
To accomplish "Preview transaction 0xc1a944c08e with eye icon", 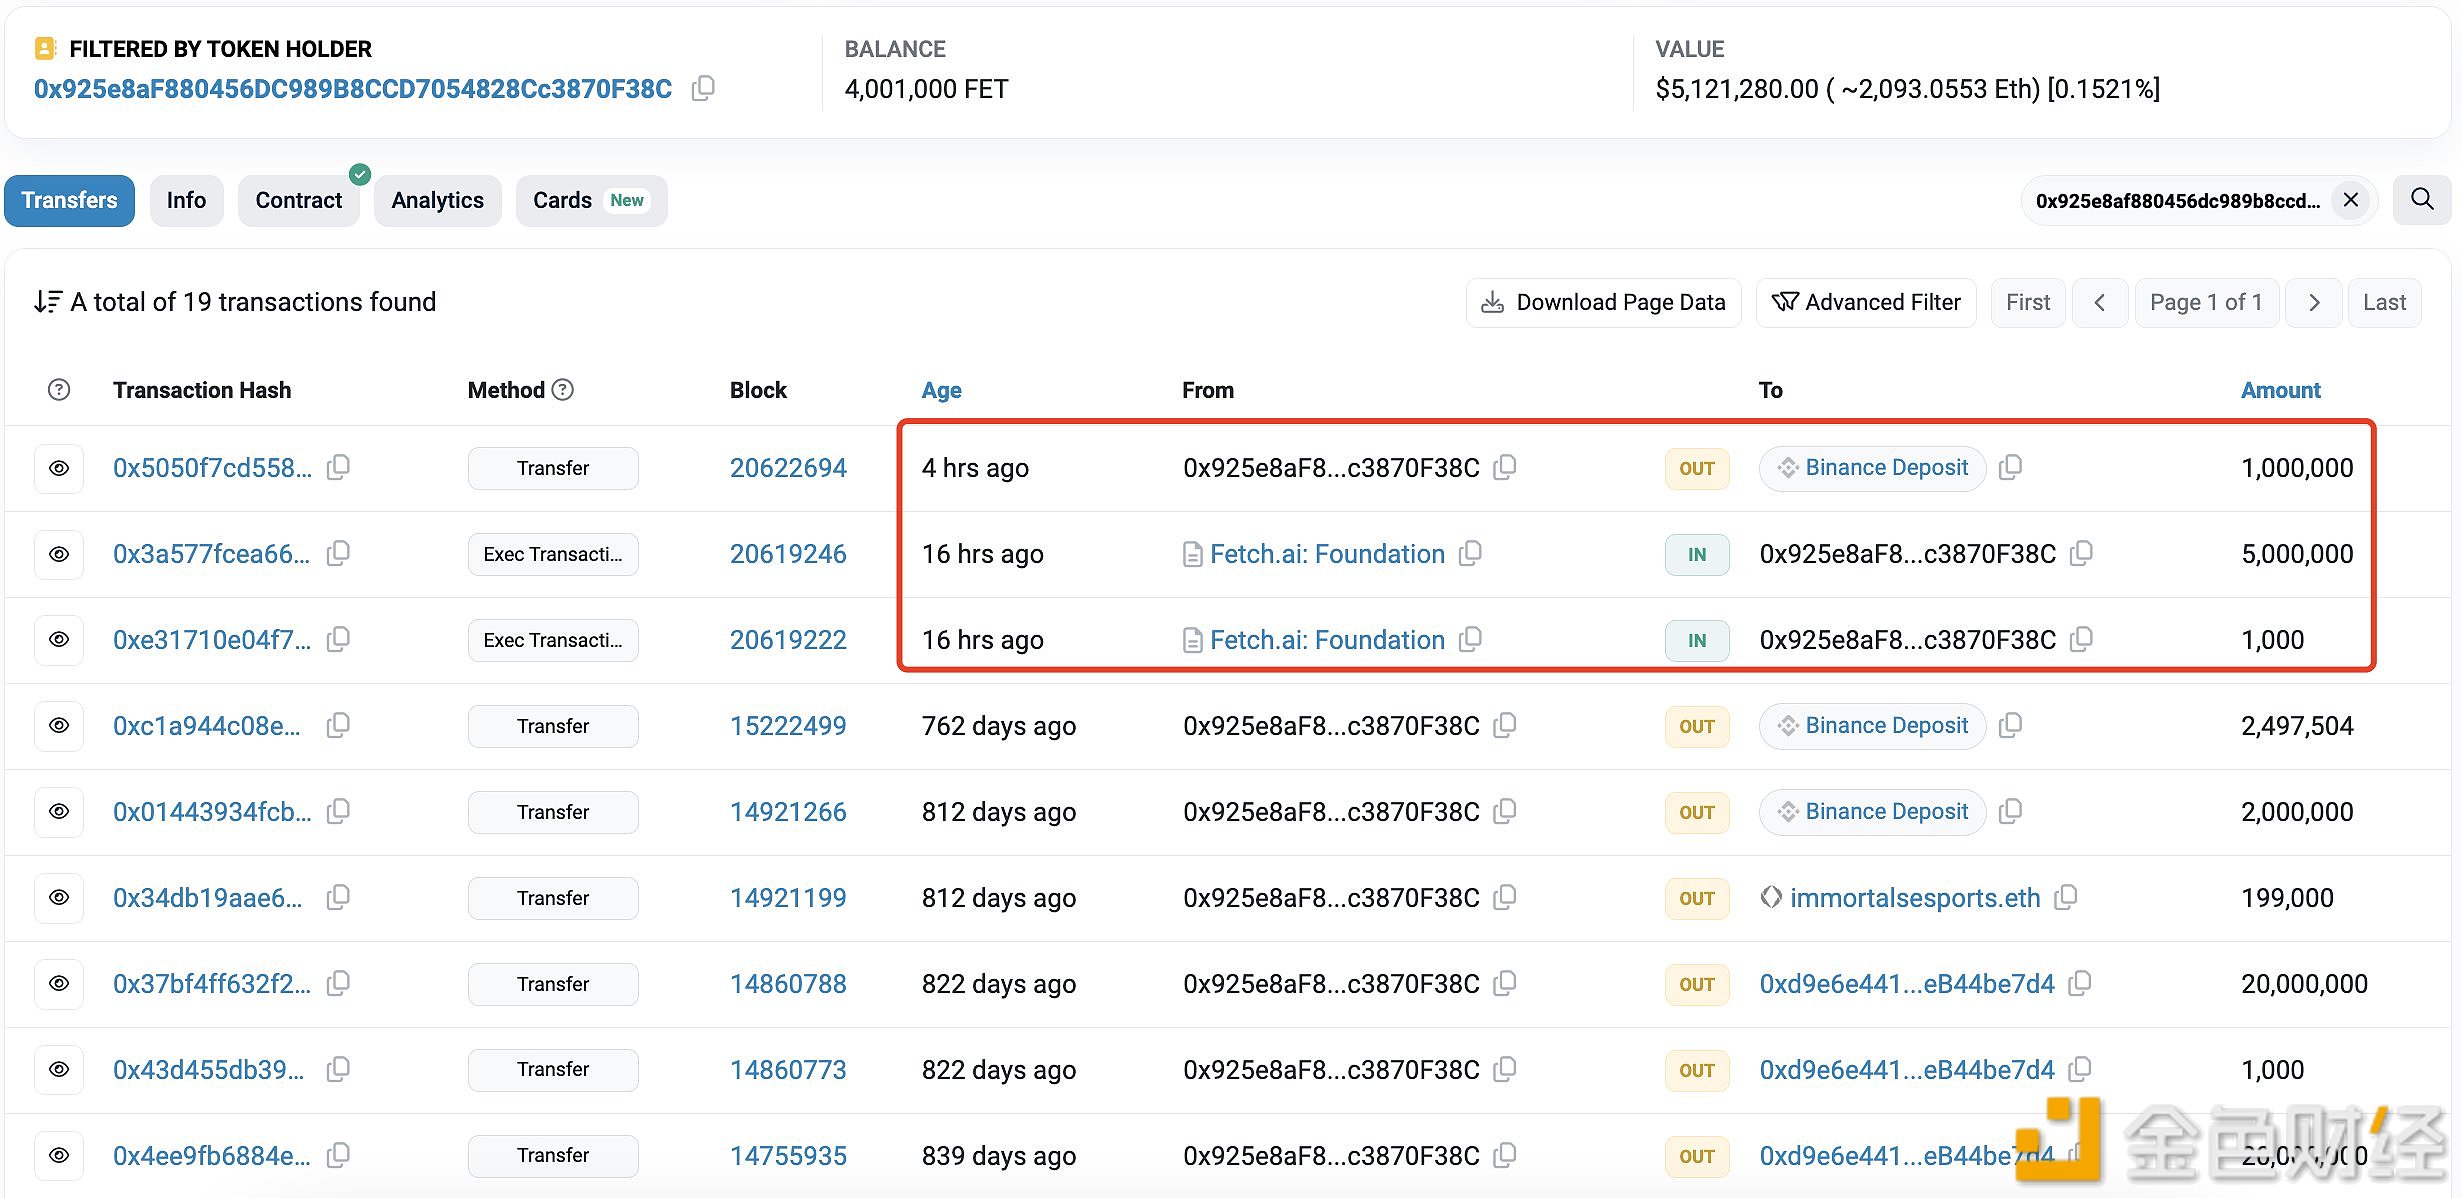I will point(59,726).
